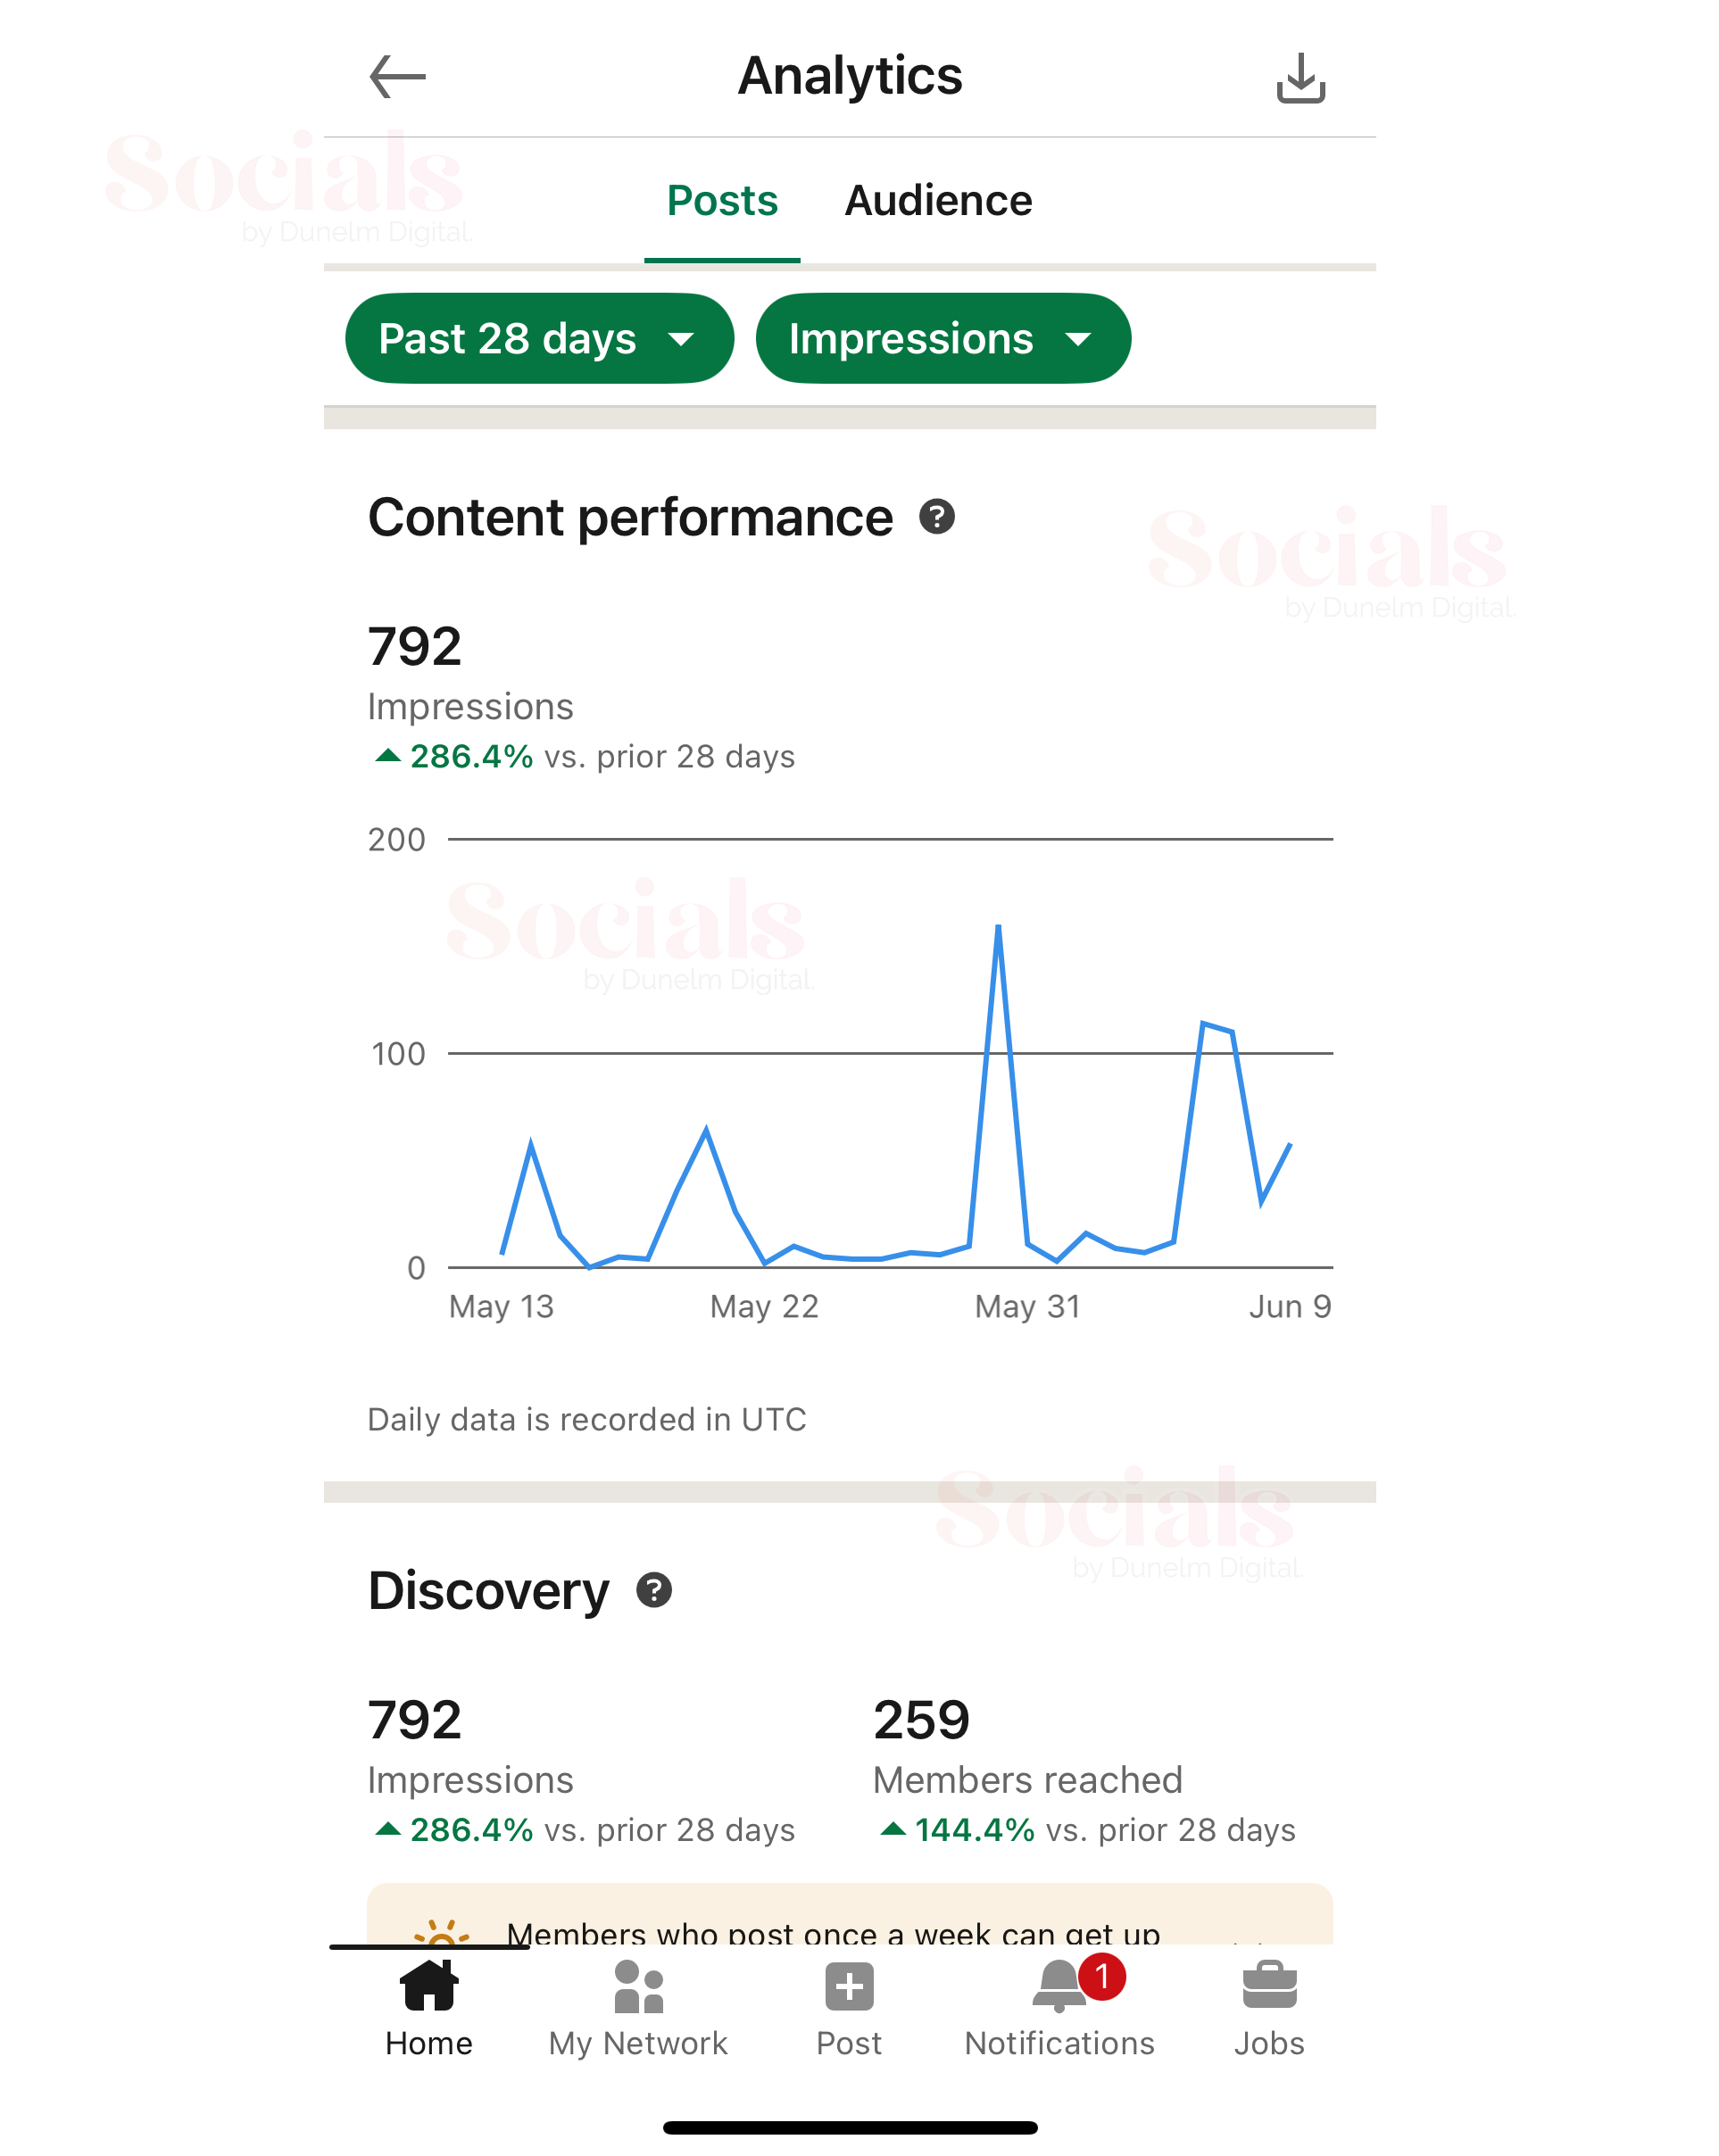
Task: Tap the back arrow icon
Action: (397, 77)
